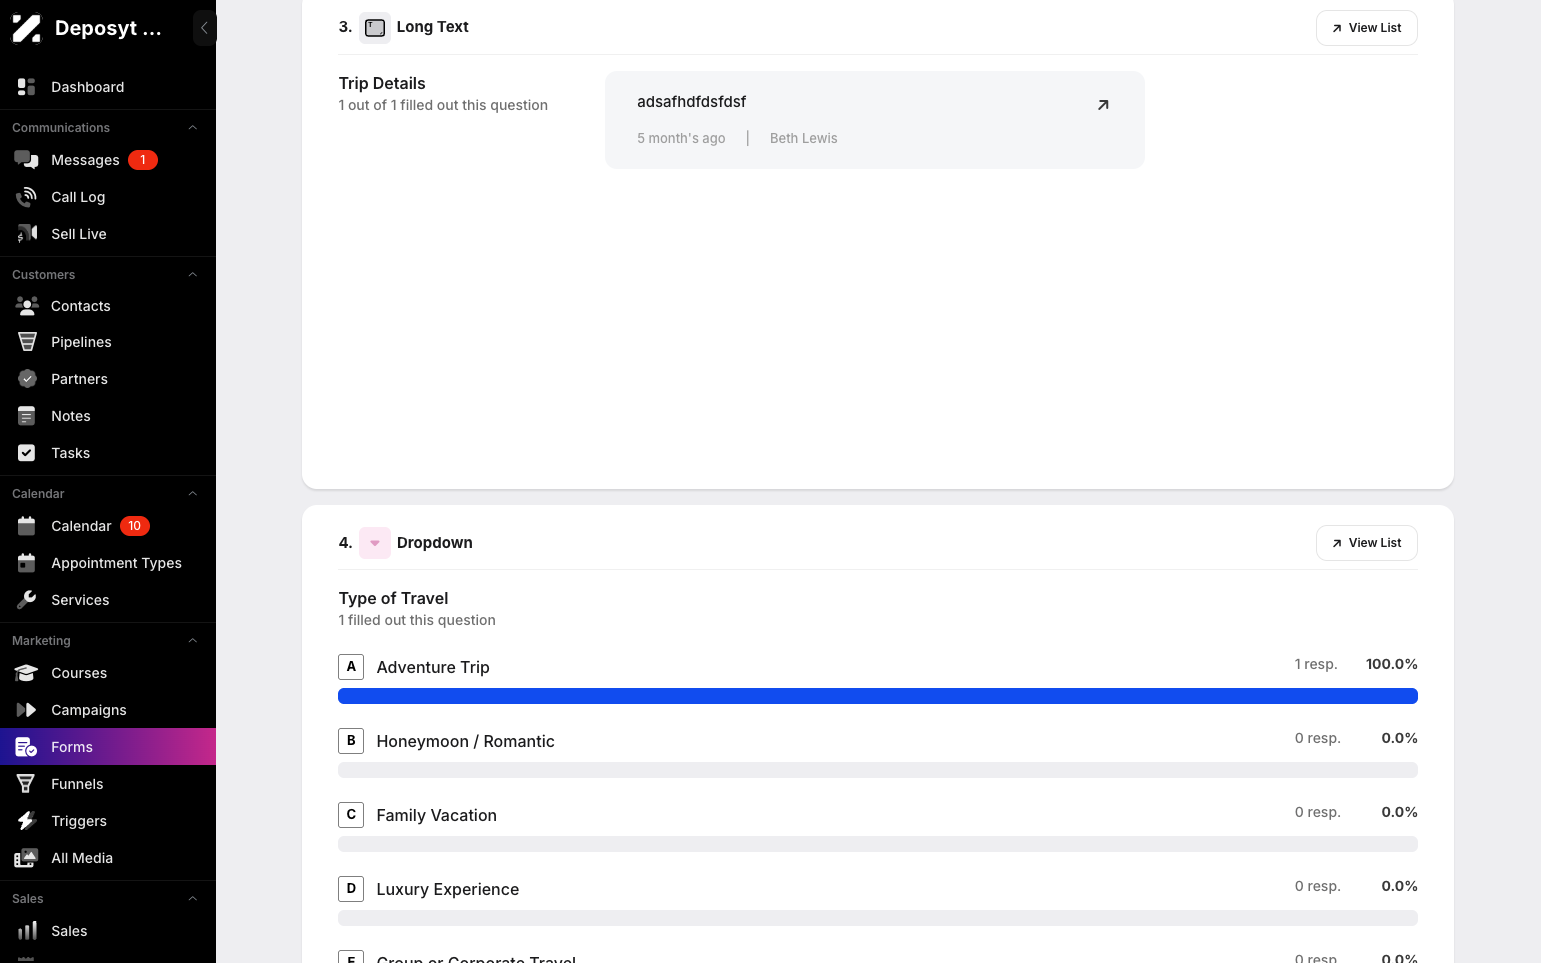Image resolution: width=1541 pixels, height=963 pixels.
Task: Collapse the Communications section
Action: pyautogui.click(x=193, y=128)
